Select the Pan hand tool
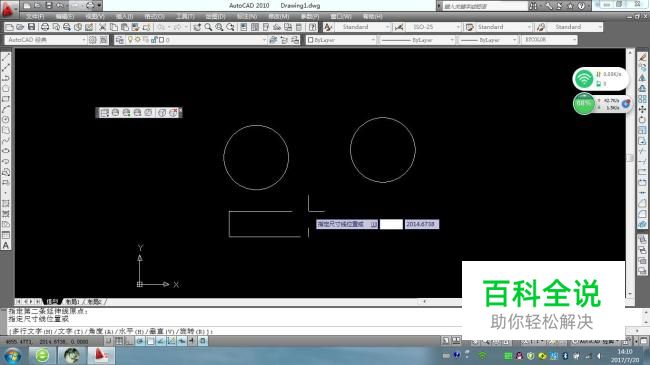650x365 pixels. pos(197,27)
